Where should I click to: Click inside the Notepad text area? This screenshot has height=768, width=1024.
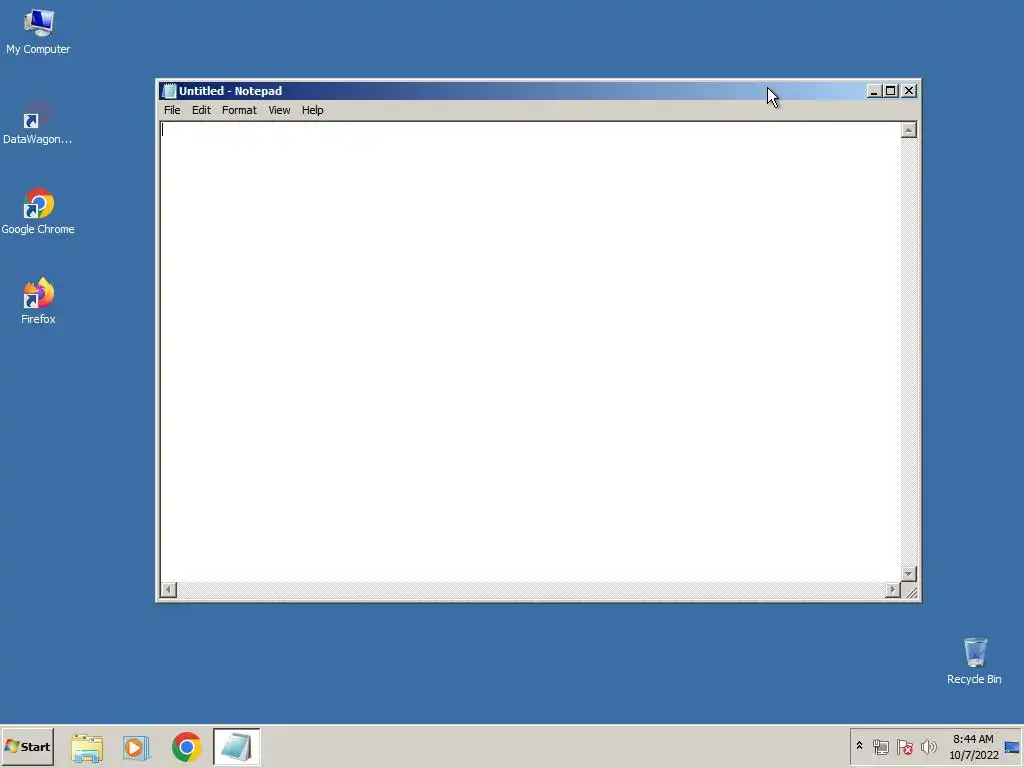(530, 351)
